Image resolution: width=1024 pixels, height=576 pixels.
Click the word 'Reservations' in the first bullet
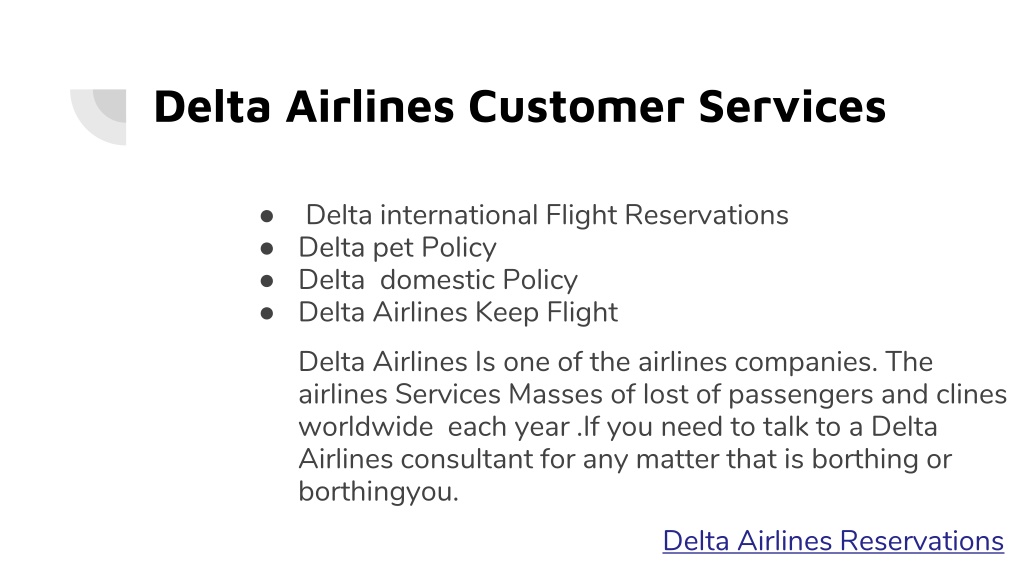(x=707, y=216)
